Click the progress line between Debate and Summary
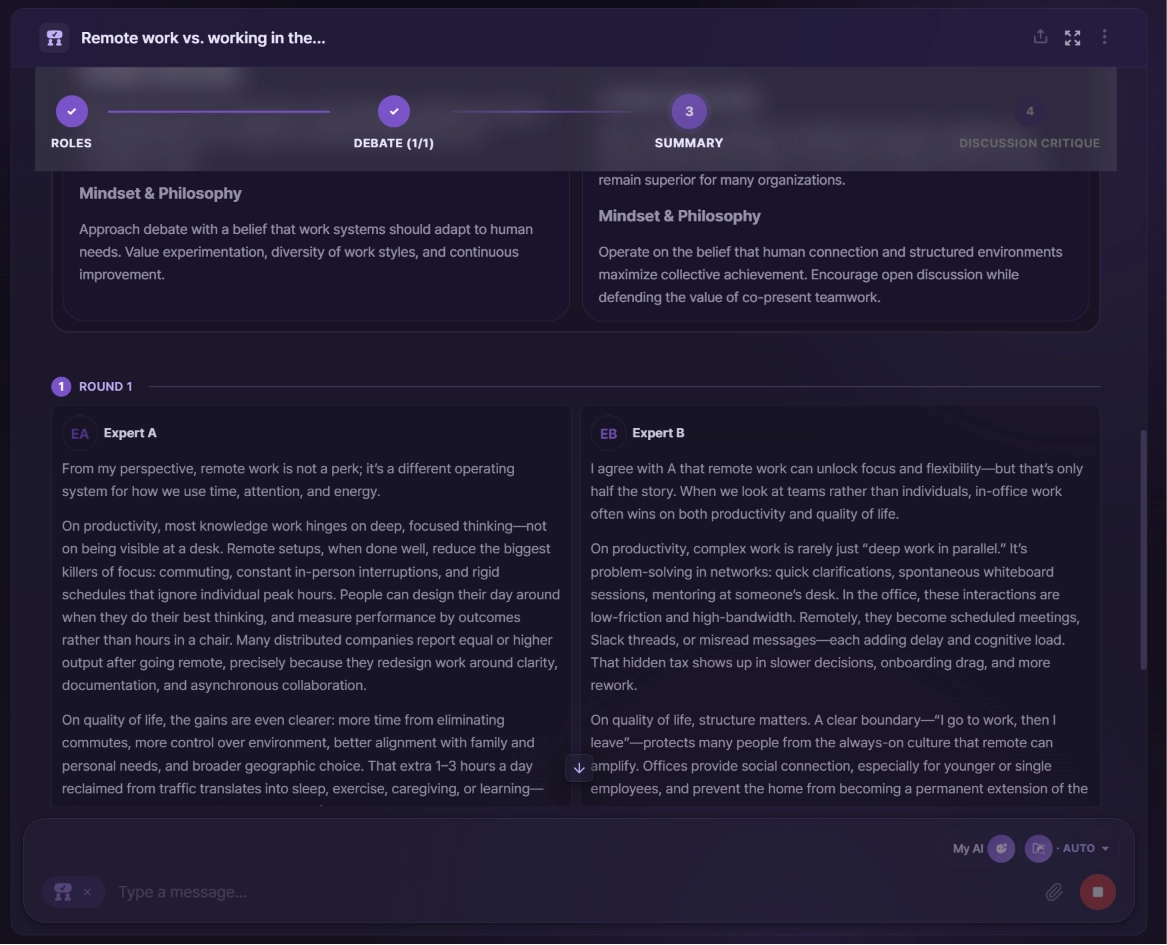The height and width of the screenshot is (945, 1167). (542, 112)
